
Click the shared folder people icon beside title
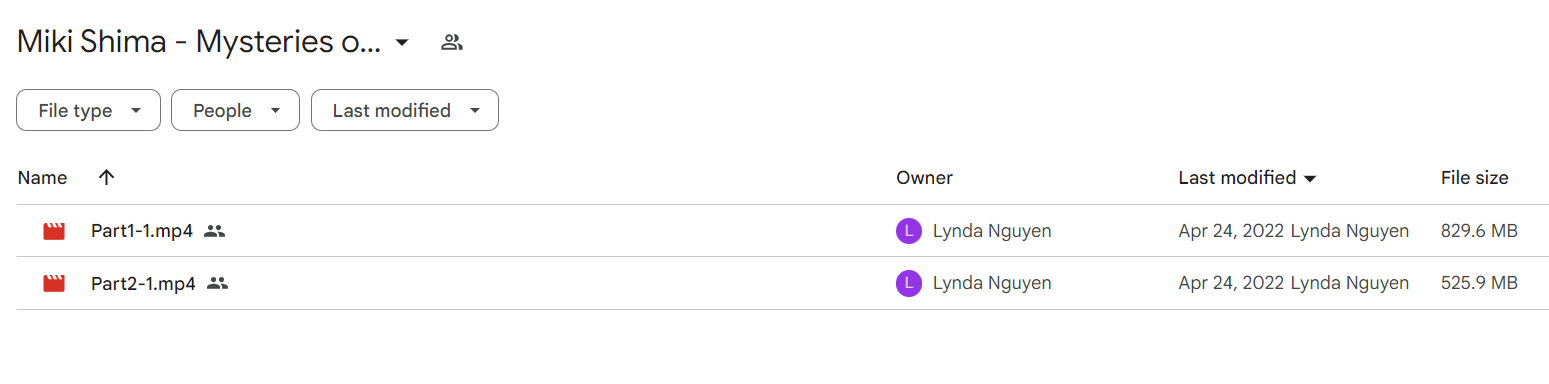point(452,42)
